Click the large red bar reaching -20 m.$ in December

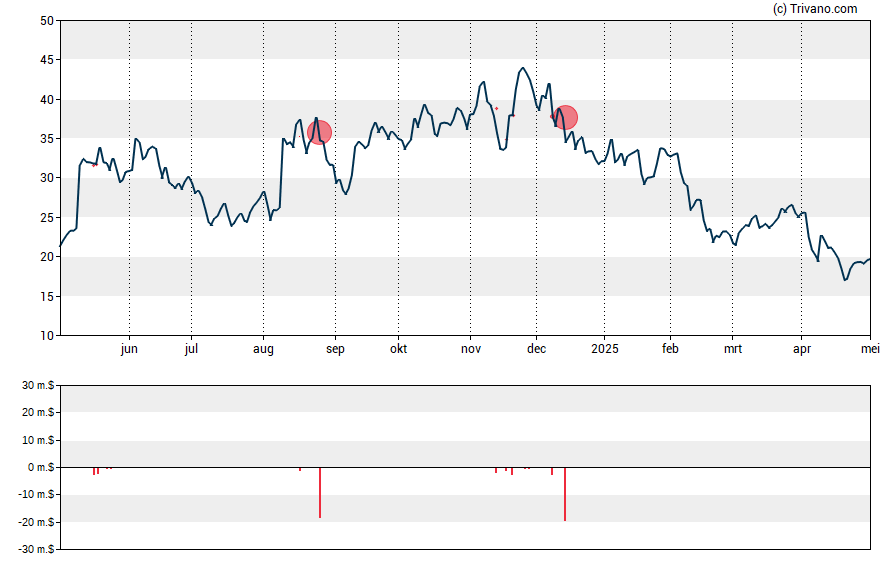pos(565,494)
